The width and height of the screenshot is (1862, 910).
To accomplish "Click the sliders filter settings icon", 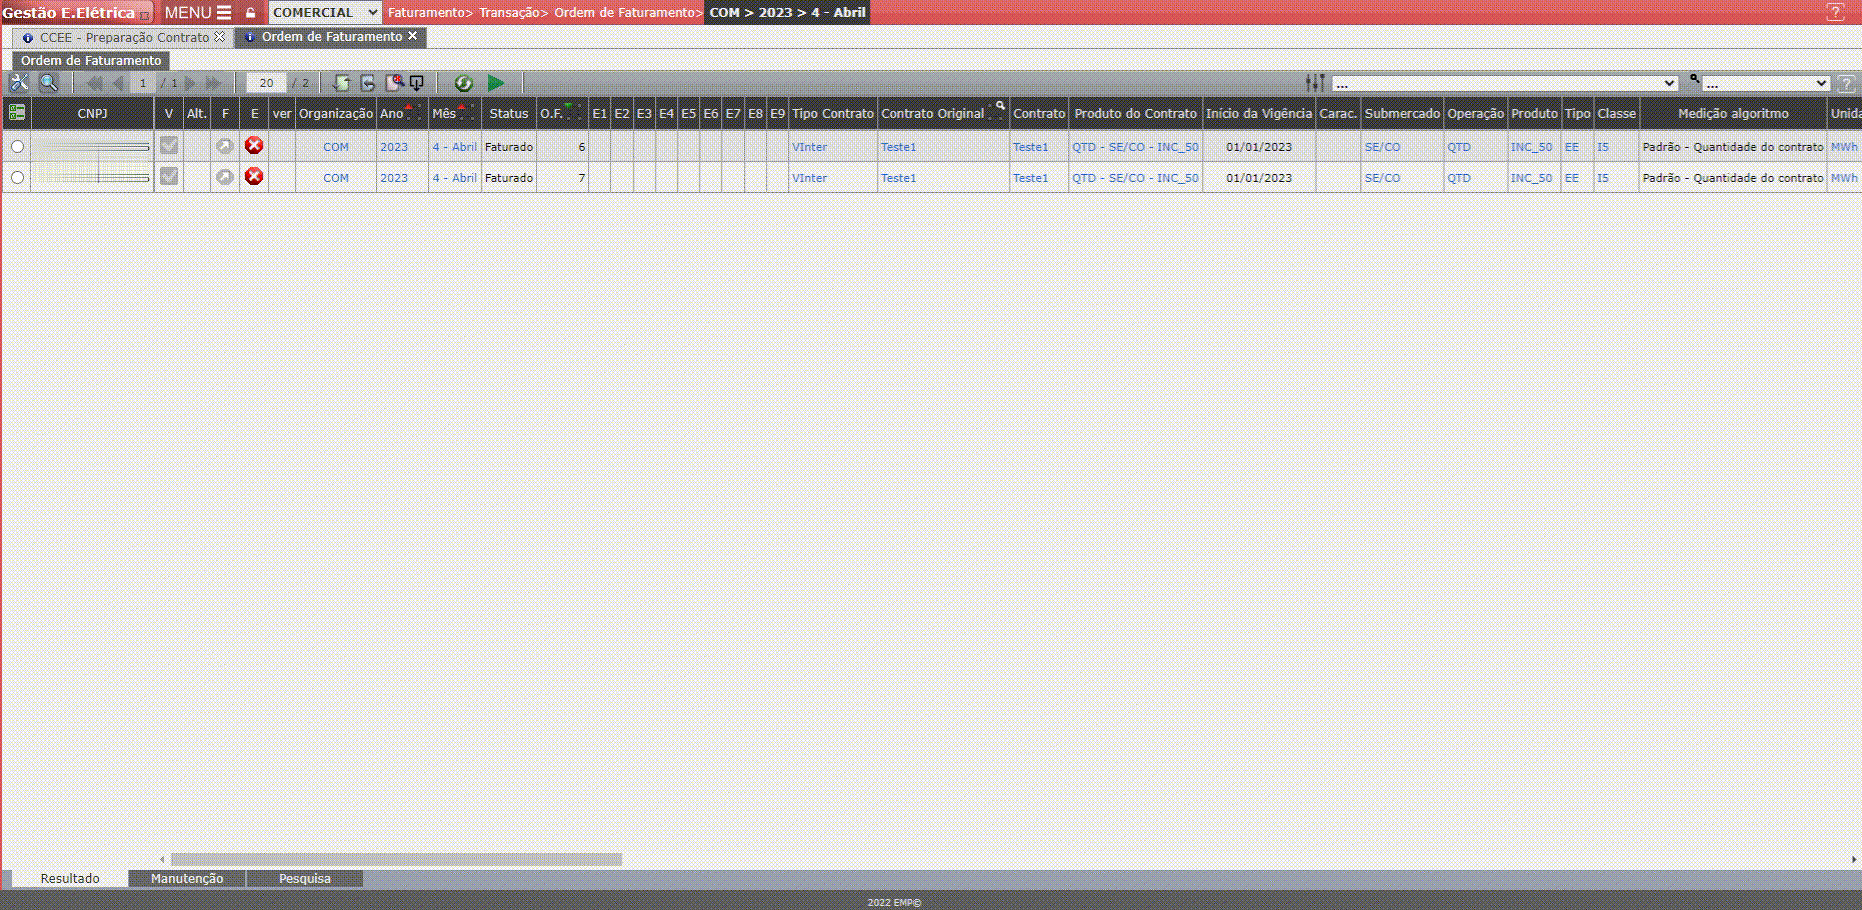I will (1315, 83).
